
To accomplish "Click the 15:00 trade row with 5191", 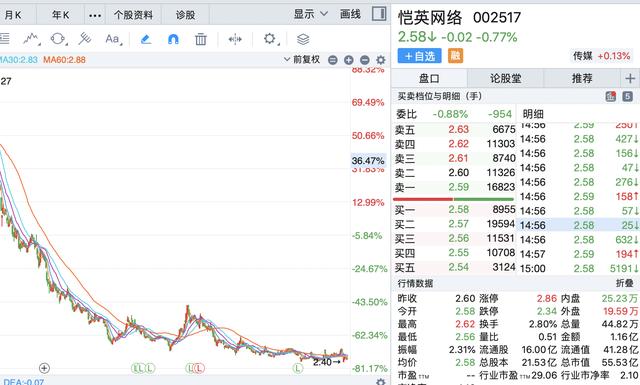I will pyautogui.click(x=579, y=268).
